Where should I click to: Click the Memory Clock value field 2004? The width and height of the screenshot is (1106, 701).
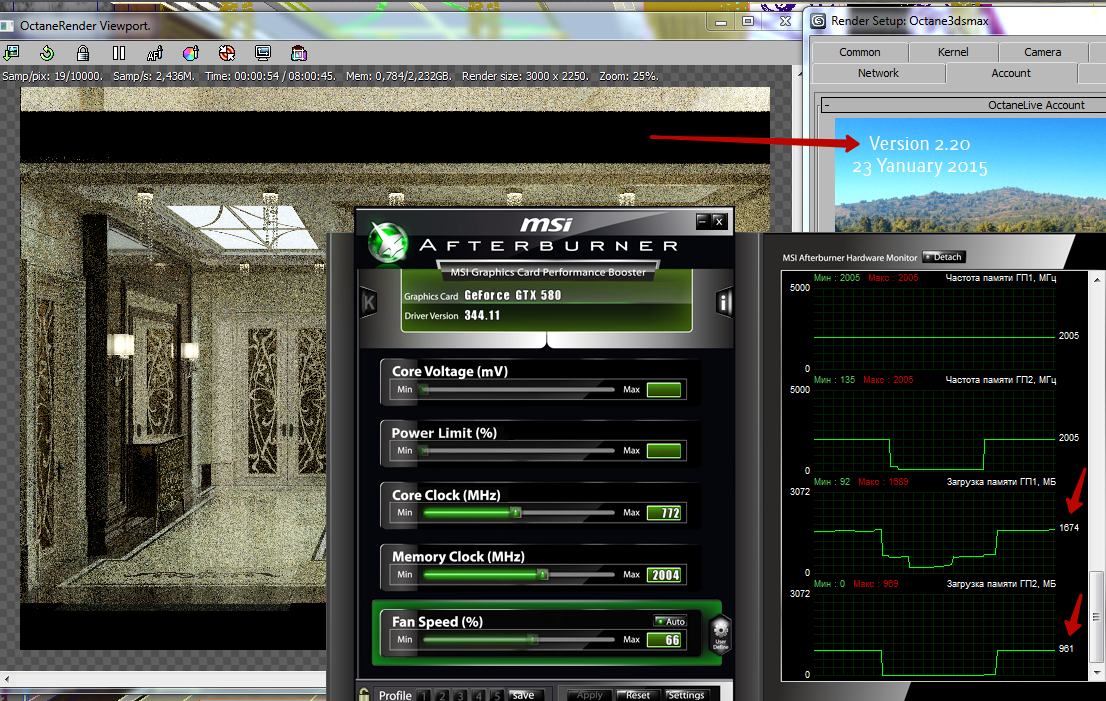coord(664,575)
